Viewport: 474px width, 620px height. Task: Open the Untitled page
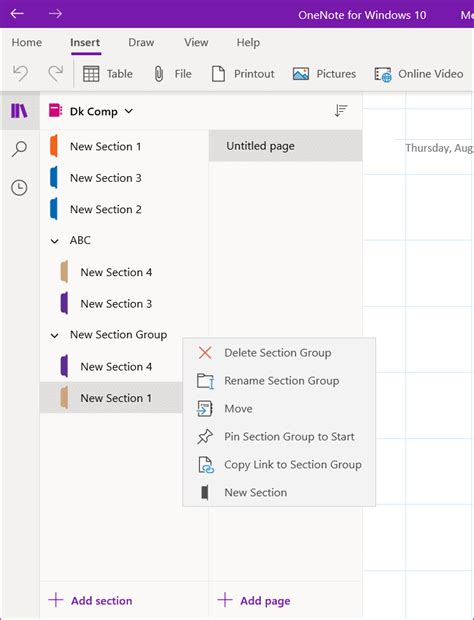(285, 146)
